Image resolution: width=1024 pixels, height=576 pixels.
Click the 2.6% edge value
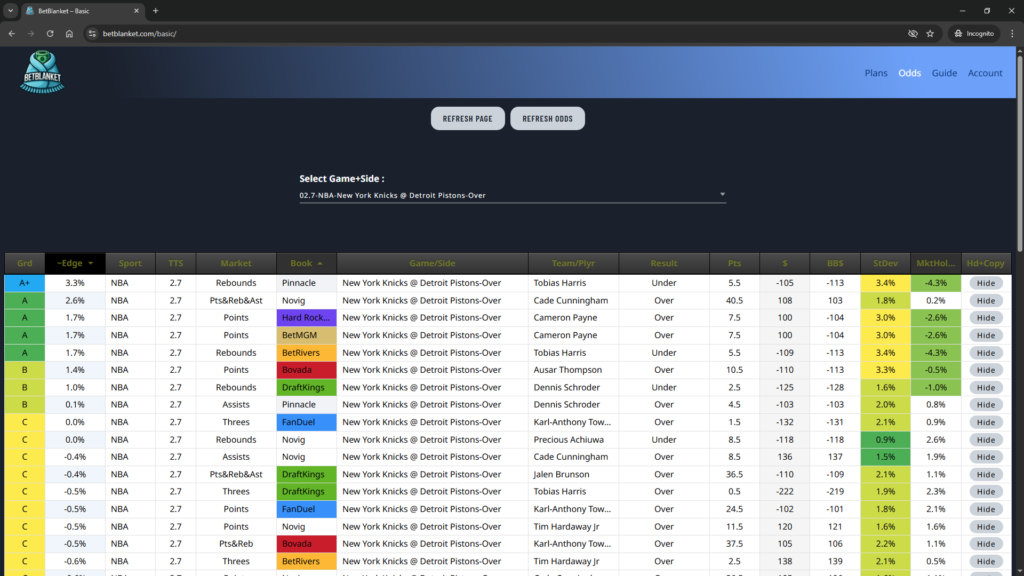tap(74, 300)
